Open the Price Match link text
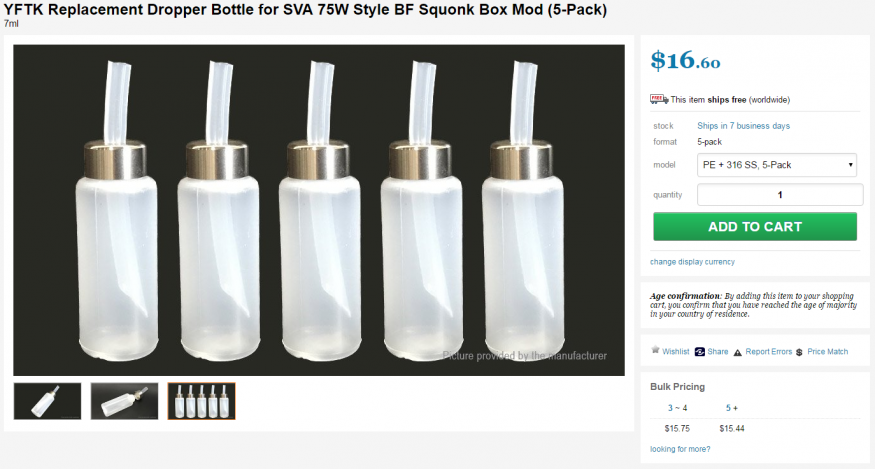Screen dimensions: 875x469 tap(828, 352)
